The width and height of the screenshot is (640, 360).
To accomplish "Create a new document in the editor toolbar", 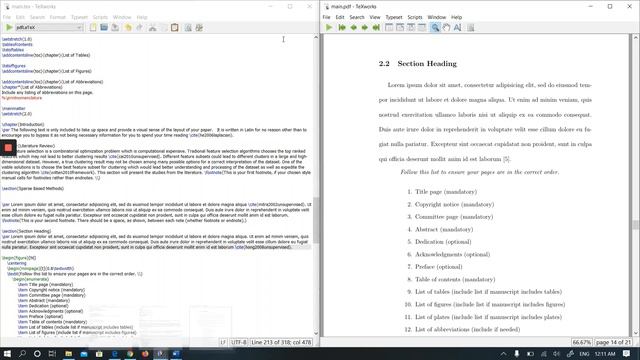I will click(93, 27).
